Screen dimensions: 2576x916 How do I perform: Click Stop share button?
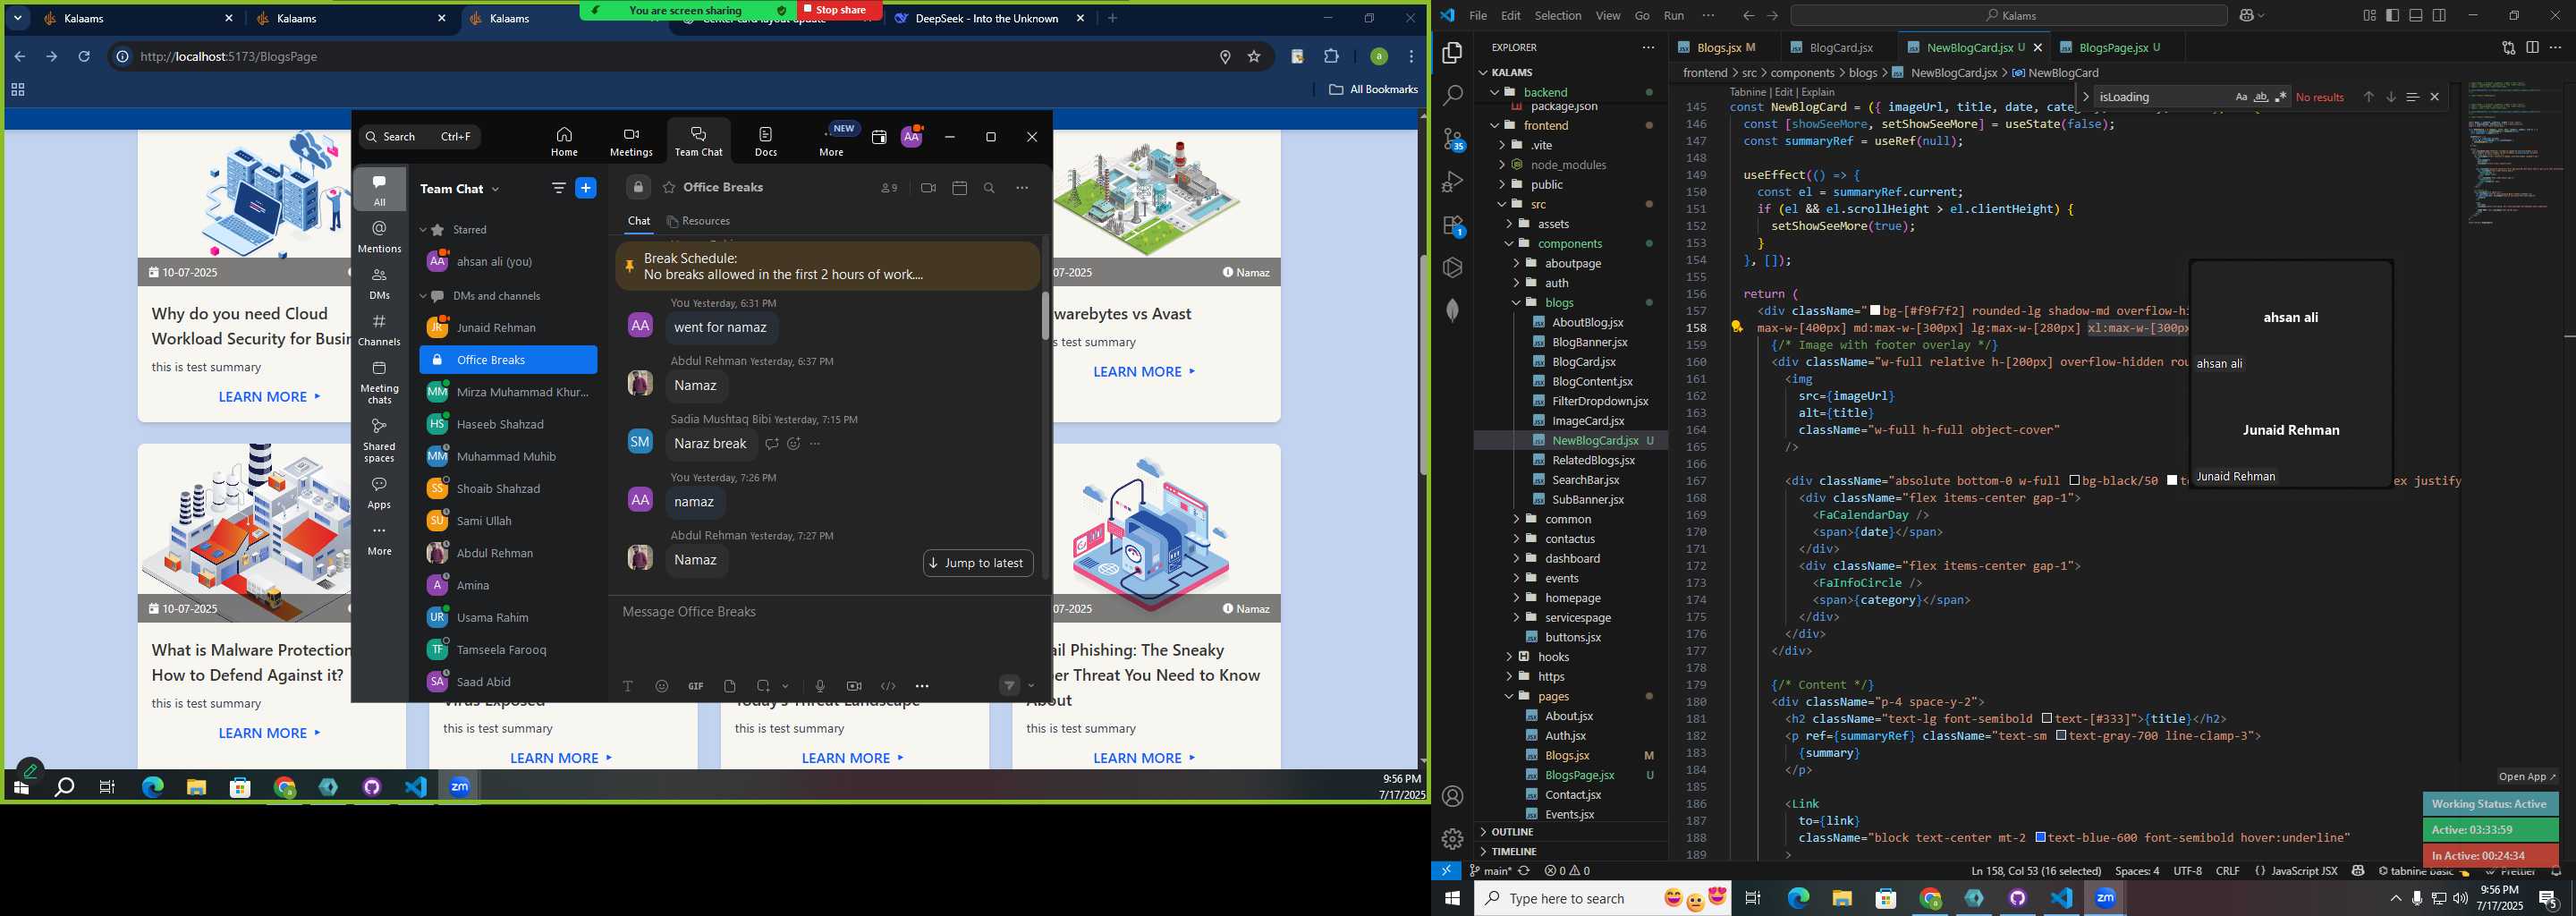tap(840, 10)
